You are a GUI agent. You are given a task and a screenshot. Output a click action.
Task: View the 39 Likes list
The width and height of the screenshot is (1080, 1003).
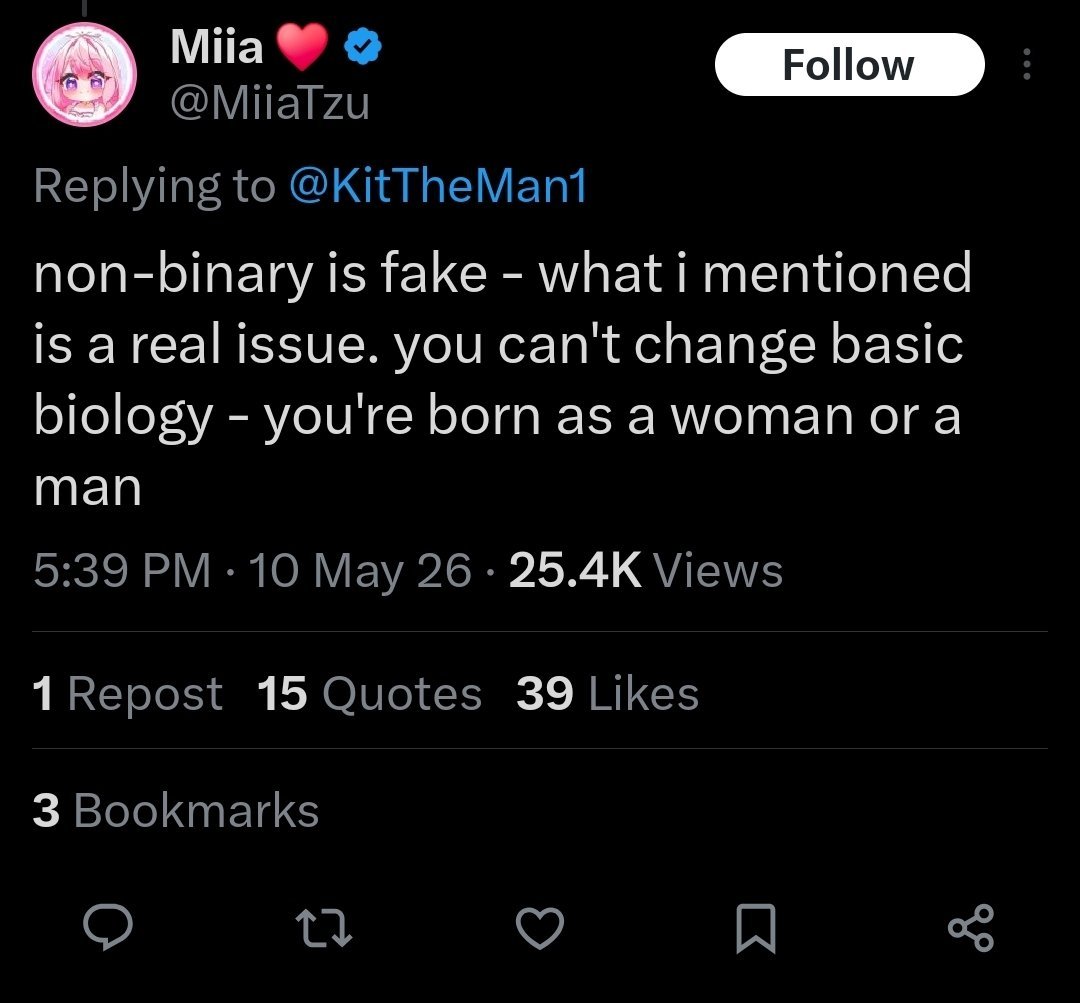click(x=608, y=693)
